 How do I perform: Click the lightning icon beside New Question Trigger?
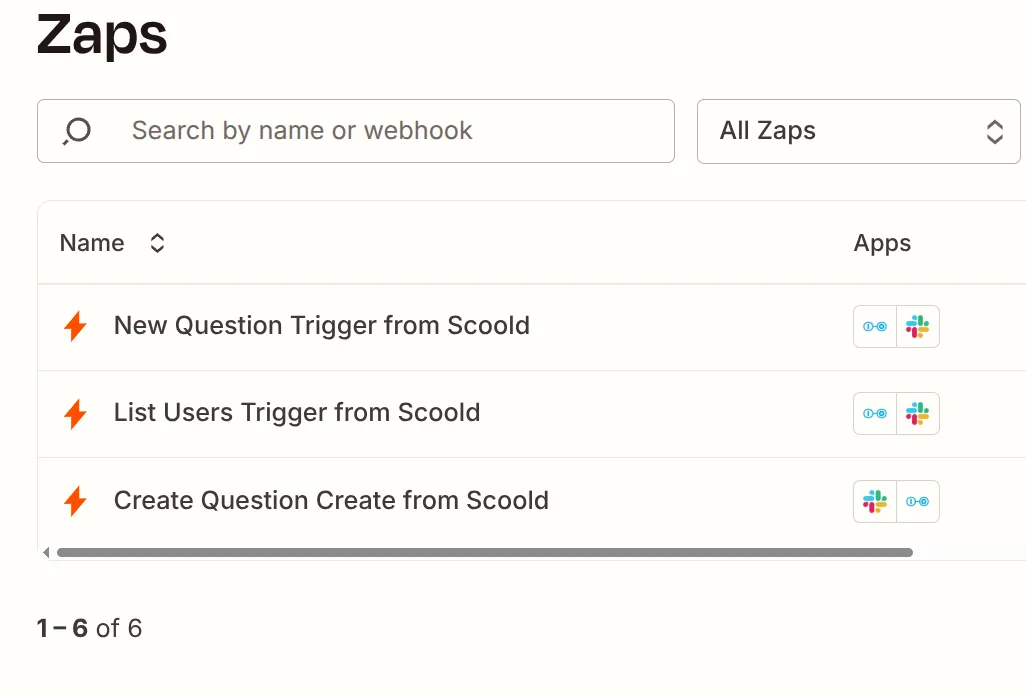[74, 325]
